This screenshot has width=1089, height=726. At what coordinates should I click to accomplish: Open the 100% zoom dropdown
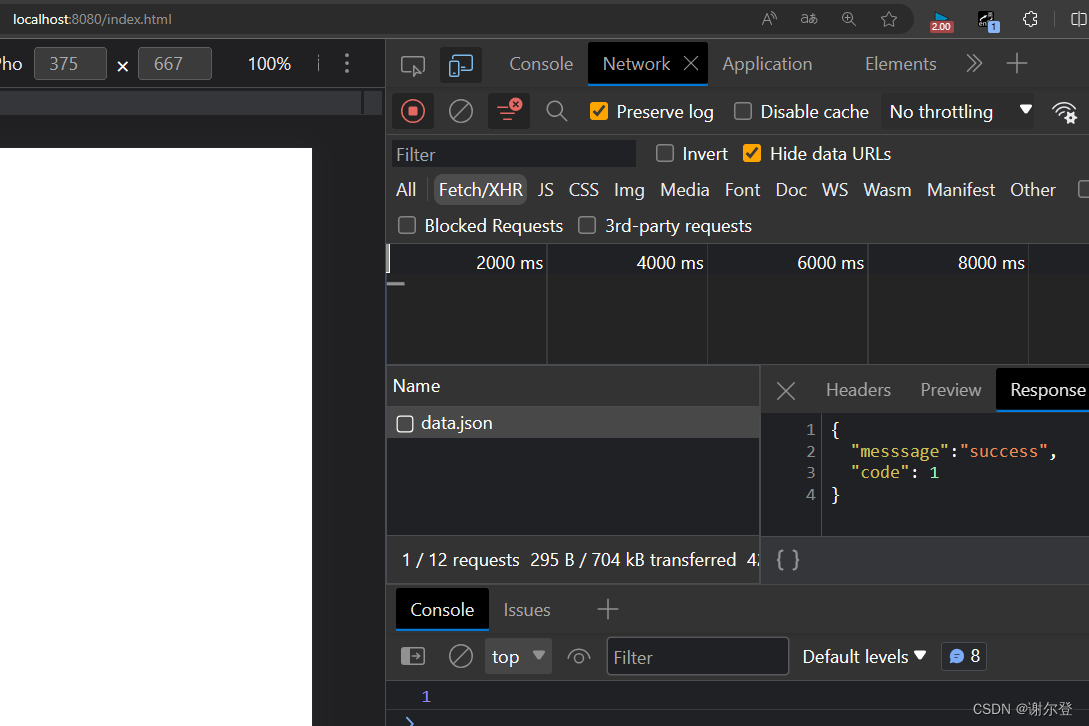[x=269, y=64]
